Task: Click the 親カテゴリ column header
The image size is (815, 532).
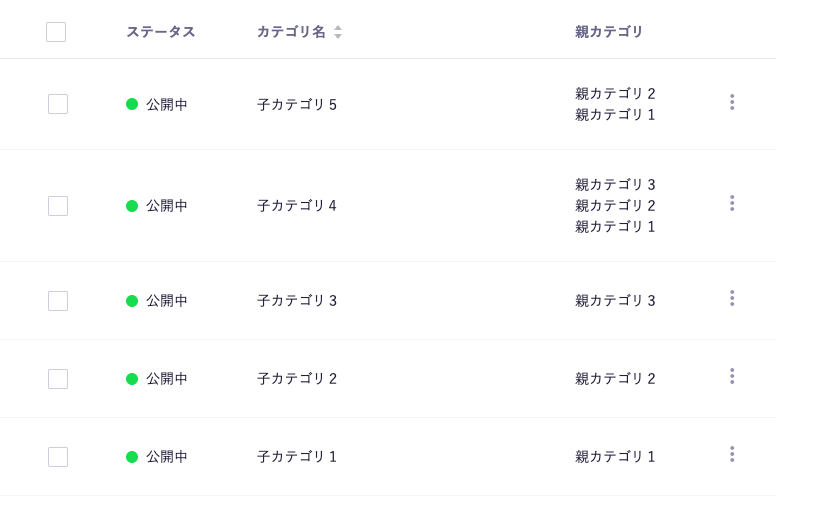Action: 609,32
